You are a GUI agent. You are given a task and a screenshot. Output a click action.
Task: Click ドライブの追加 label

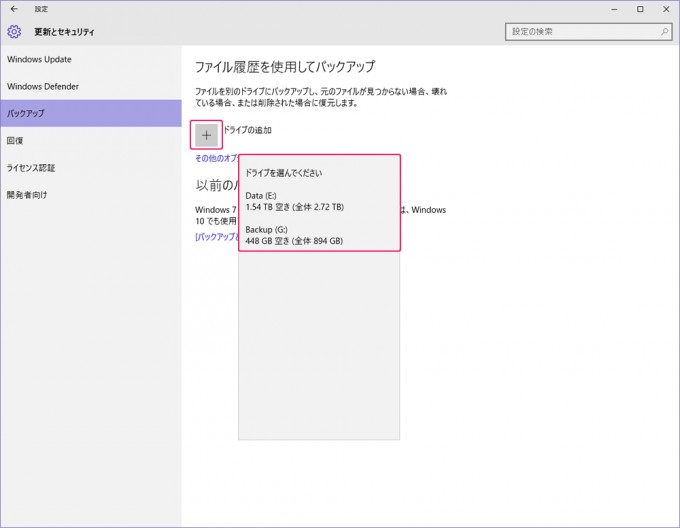tap(248, 130)
